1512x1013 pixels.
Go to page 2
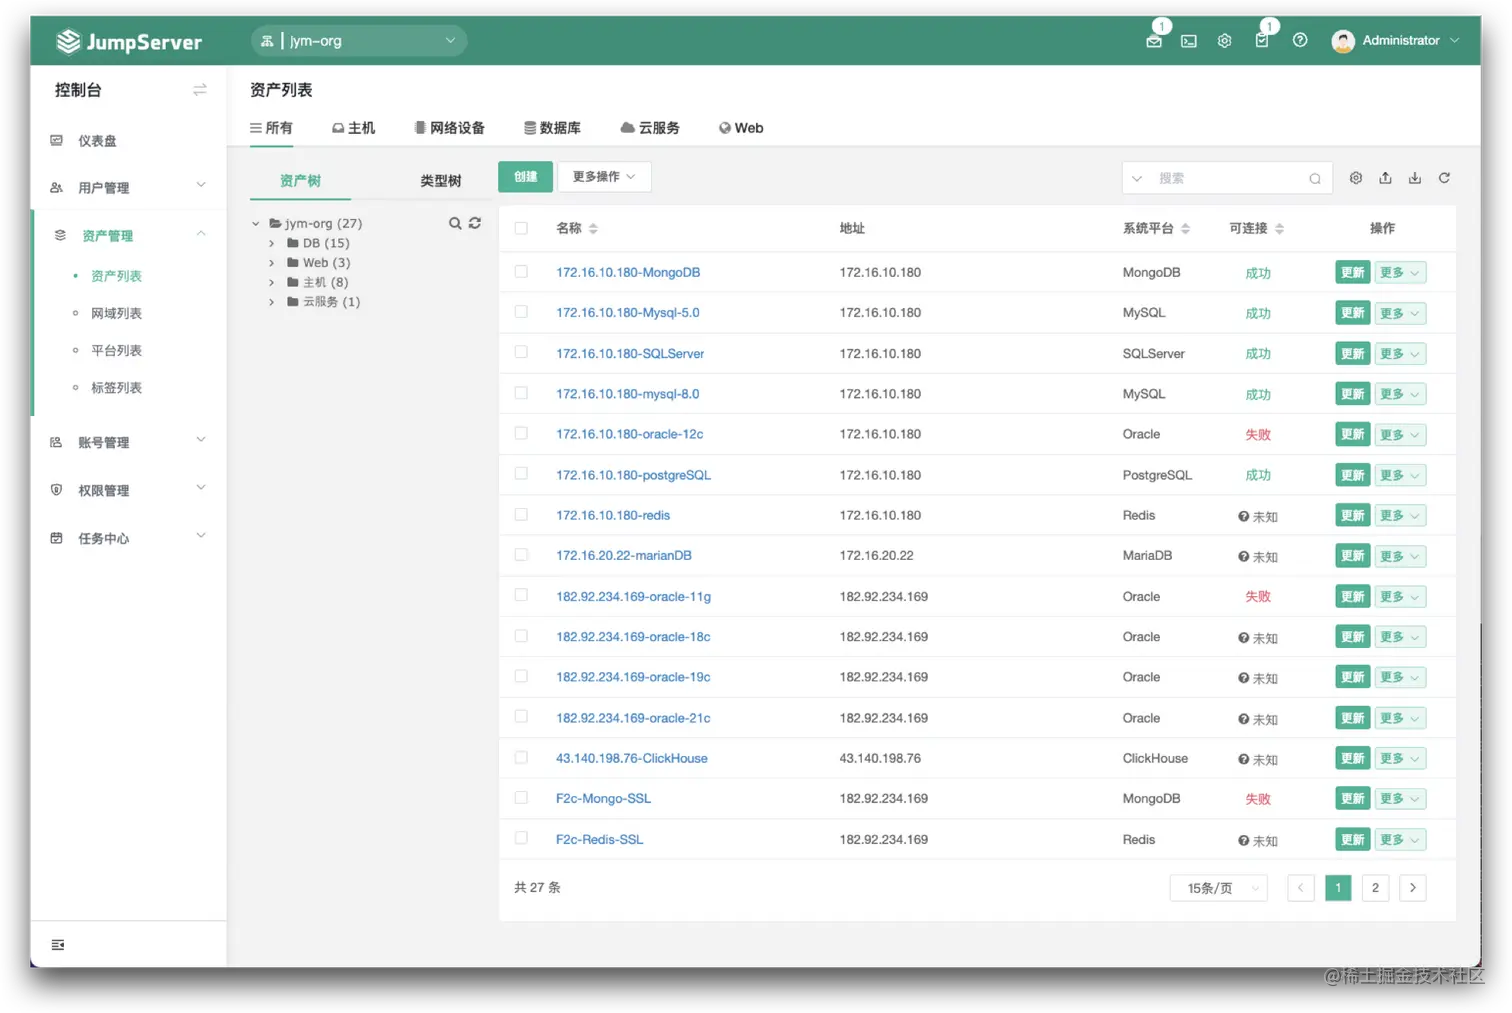click(1375, 888)
